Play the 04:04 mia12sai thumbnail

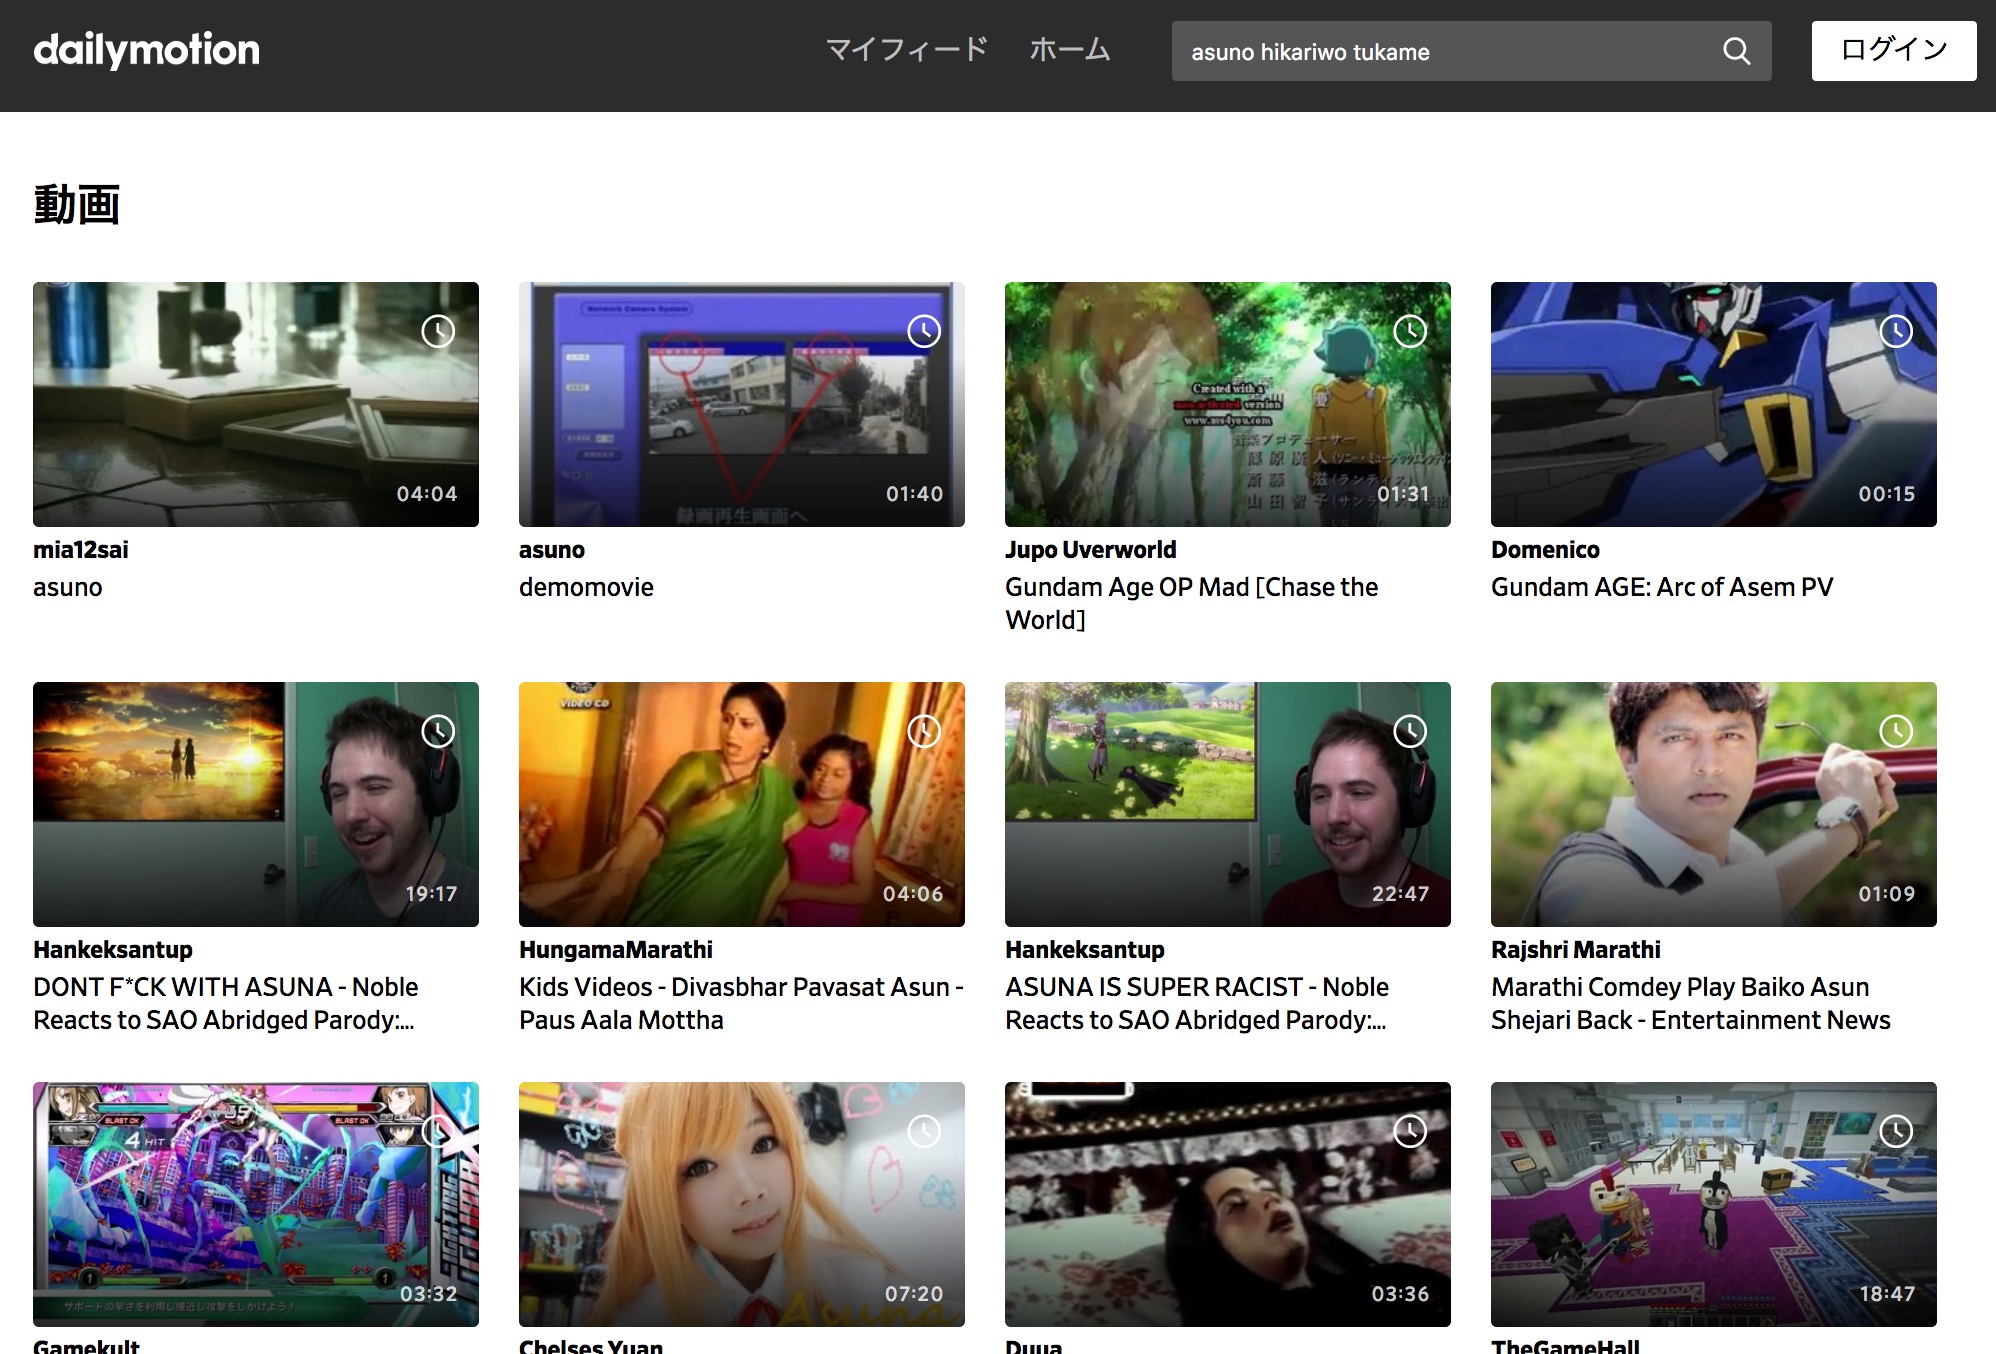(256, 404)
